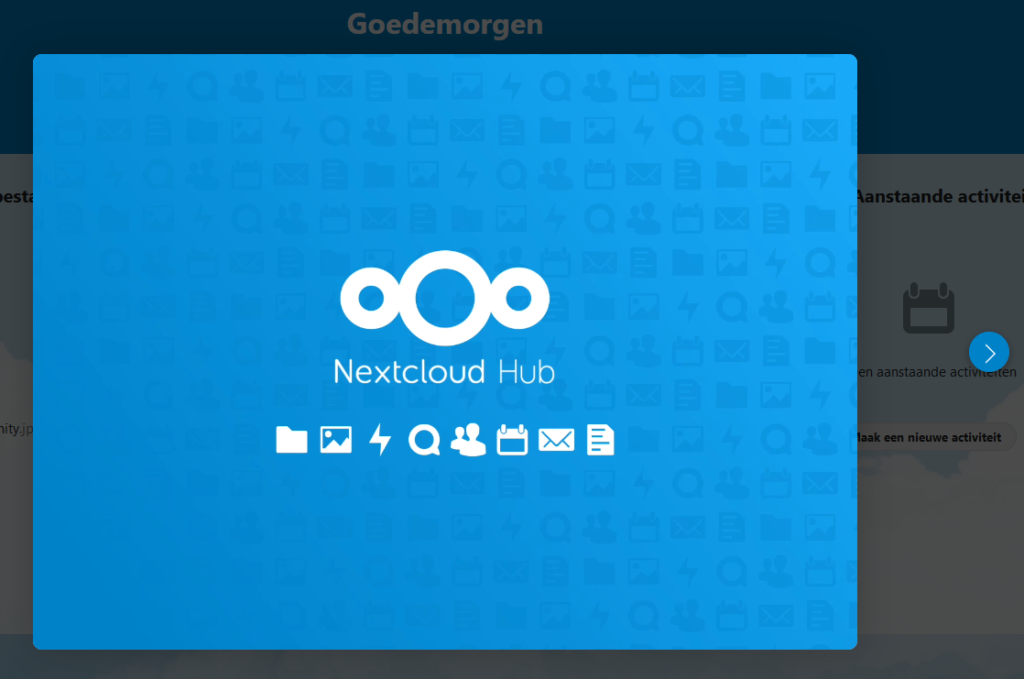Click the small left ring of Nextcloud logo
The height and width of the screenshot is (679, 1024).
pyautogui.click(x=371, y=297)
